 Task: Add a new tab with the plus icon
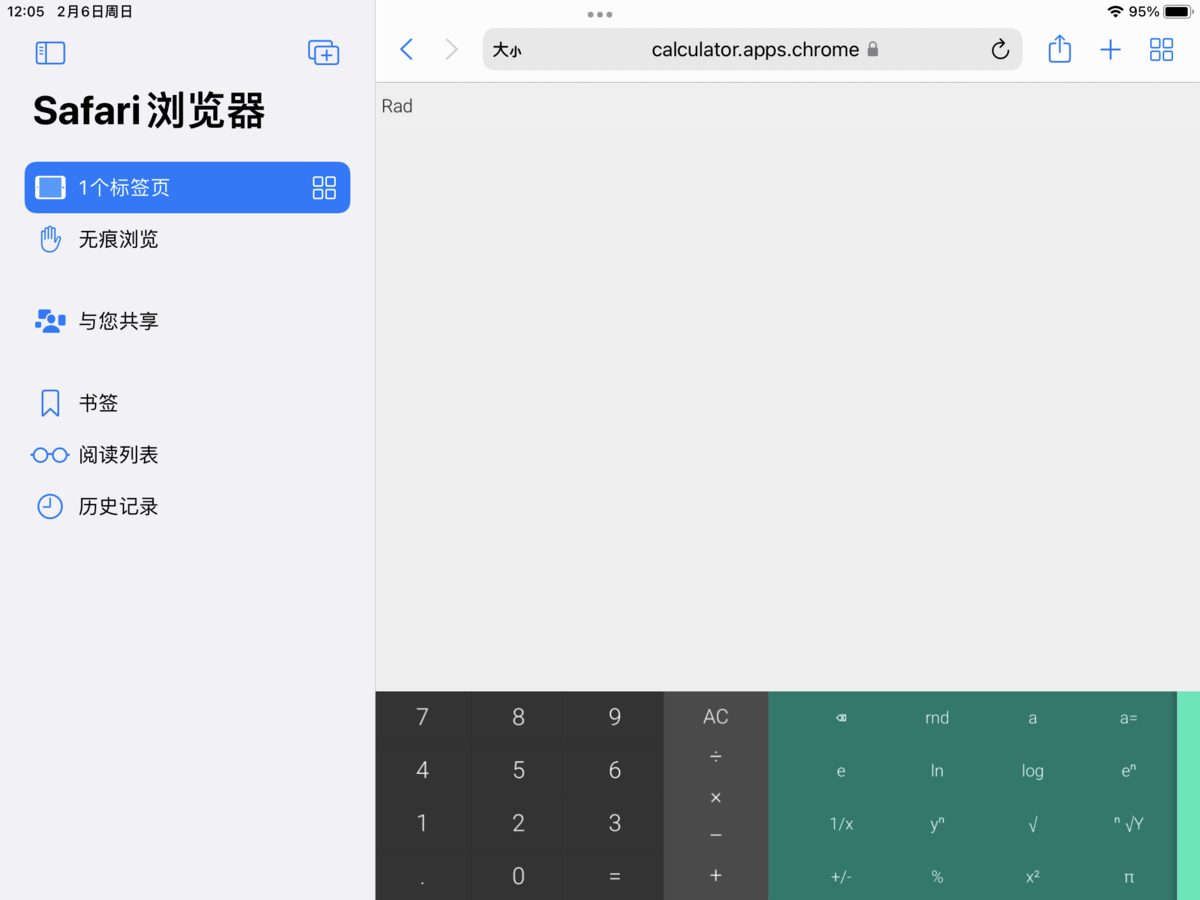(1111, 50)
